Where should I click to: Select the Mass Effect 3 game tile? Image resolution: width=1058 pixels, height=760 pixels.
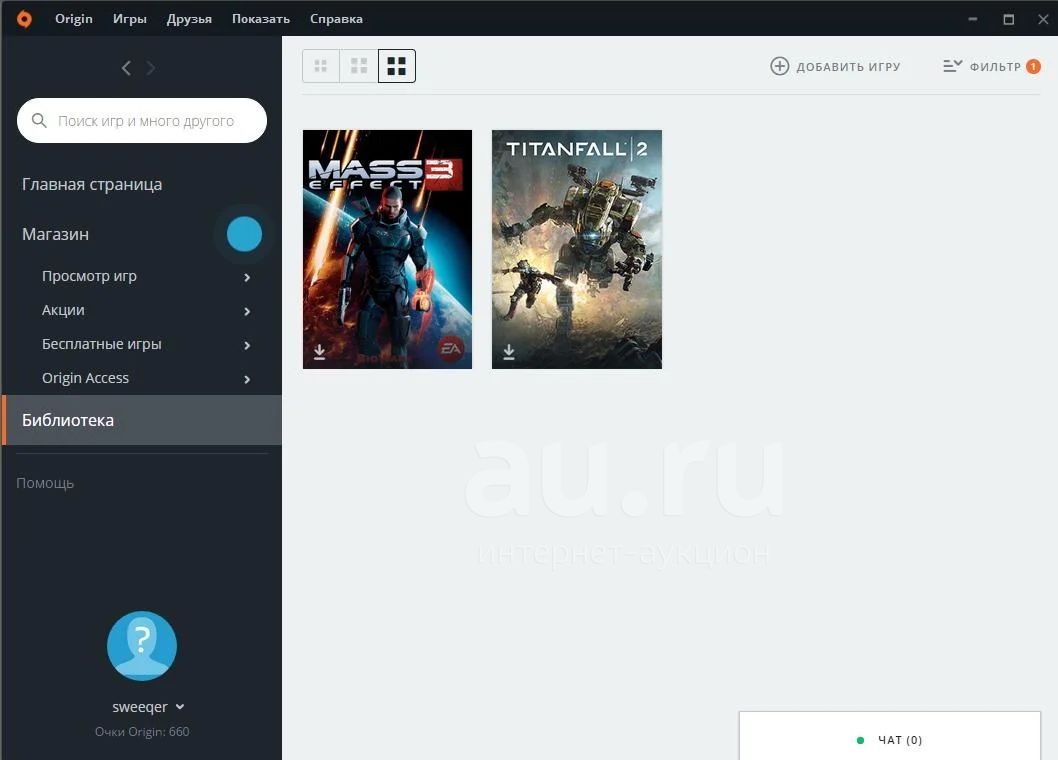(387, 249)
